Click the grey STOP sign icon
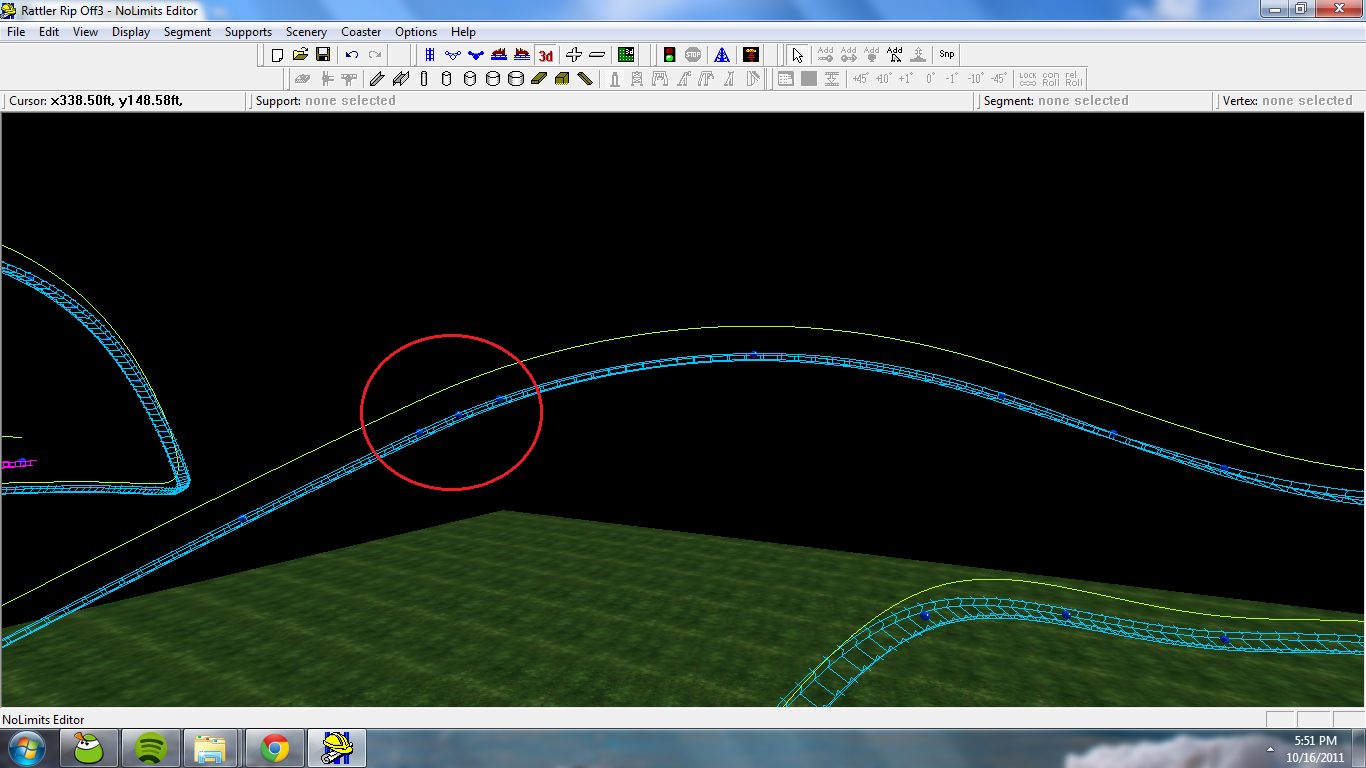 693,55
